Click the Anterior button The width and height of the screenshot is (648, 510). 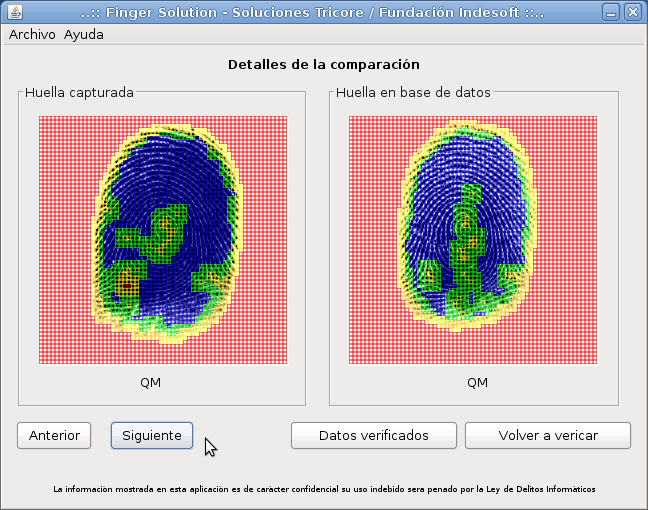tap(54, 435)
